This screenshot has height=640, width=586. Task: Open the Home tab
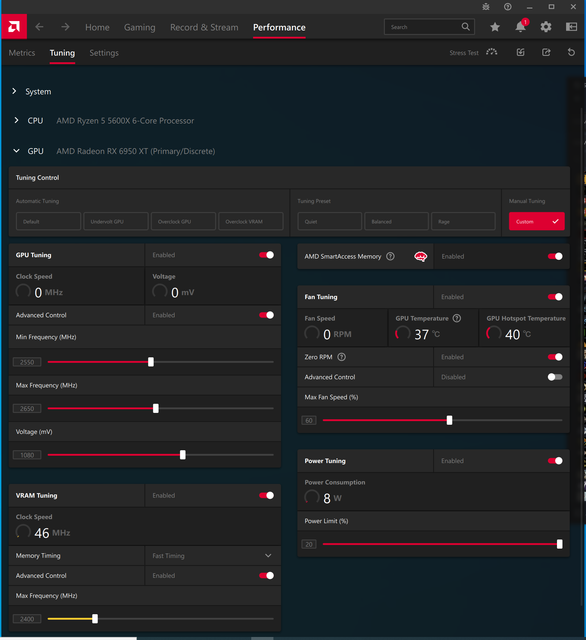97,27
